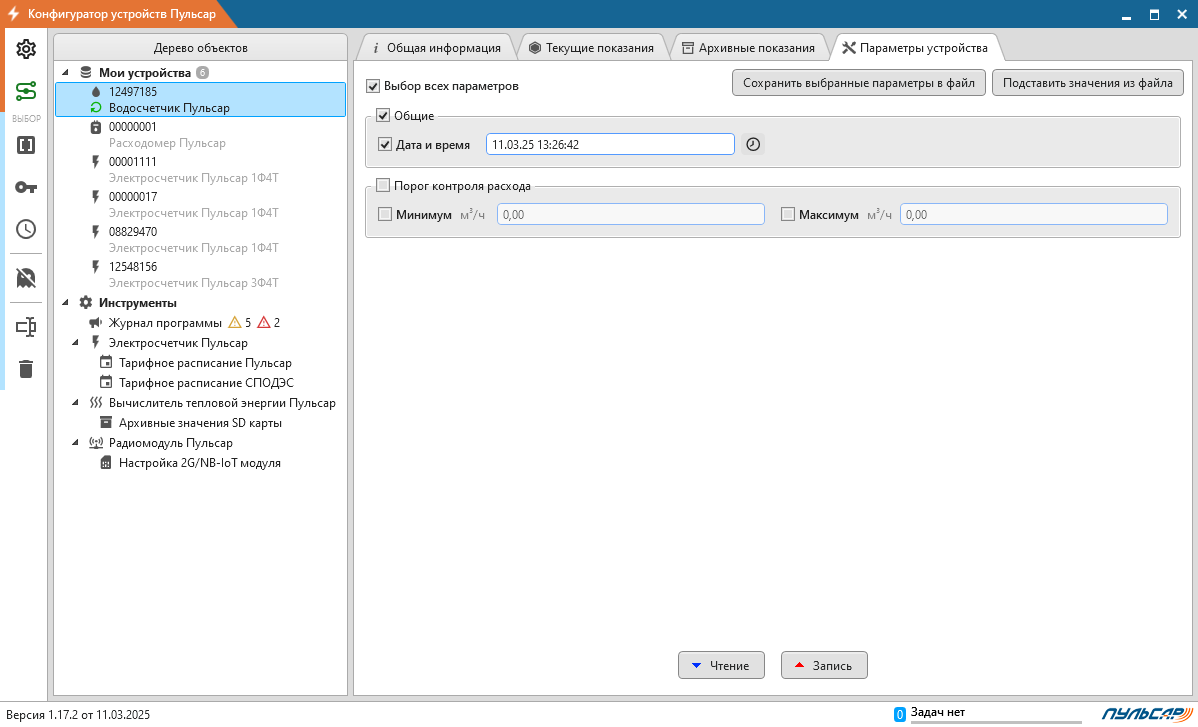Image resolution: width=1198 pixels, height=727 pixels.
Task: Click the calendar icon of Тарифное расписание Пульсар
Action: point(106,363)
